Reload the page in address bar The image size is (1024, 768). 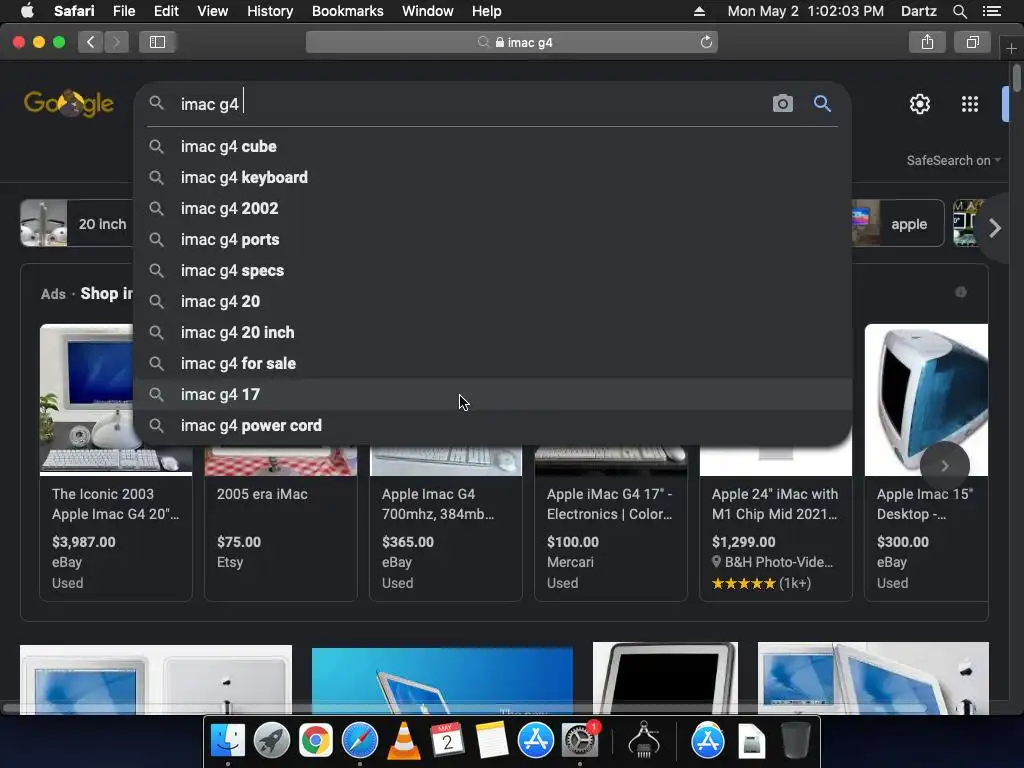pos(706,42)
